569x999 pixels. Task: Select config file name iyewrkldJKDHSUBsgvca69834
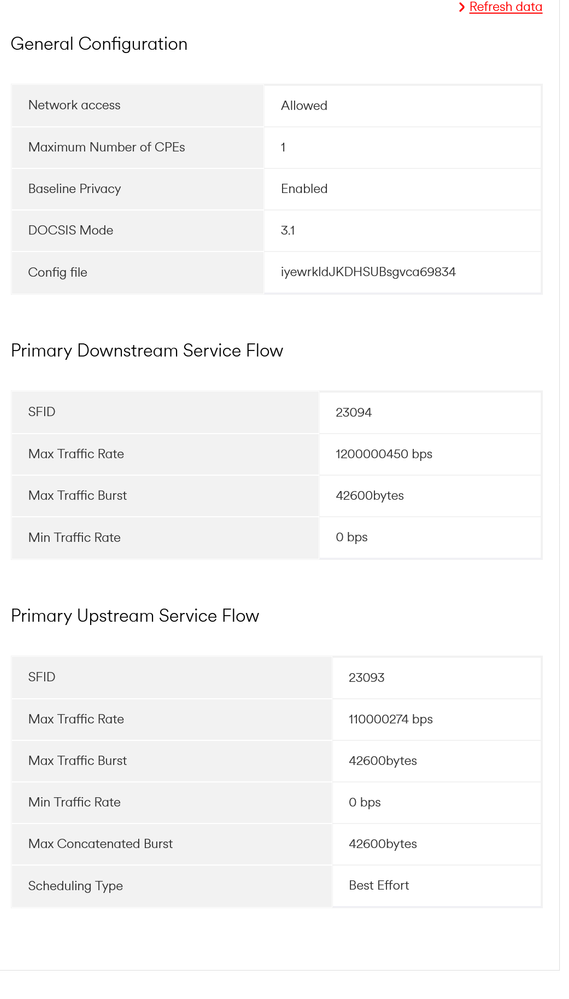[368, 272]
